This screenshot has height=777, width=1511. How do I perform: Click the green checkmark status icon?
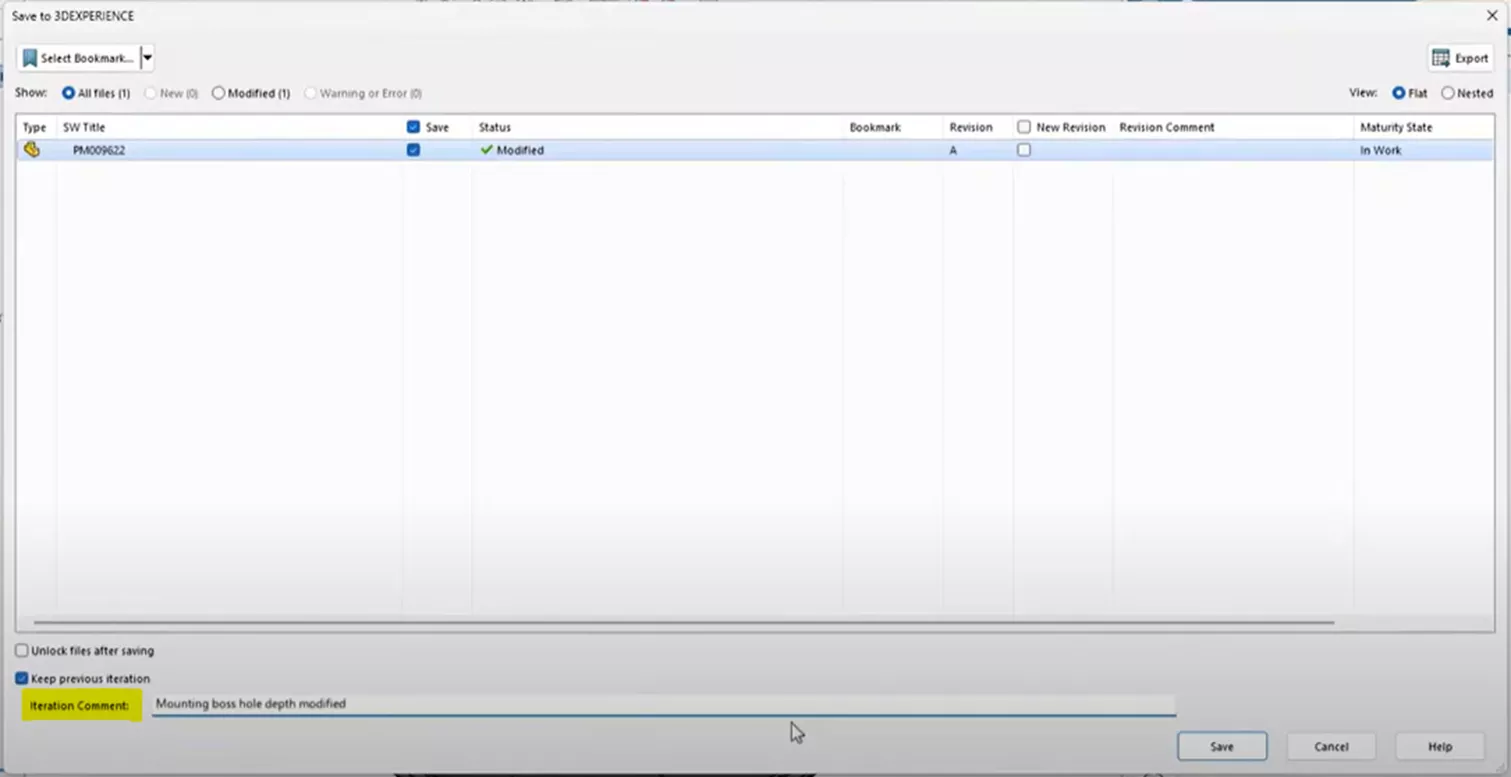pos(487,150)
